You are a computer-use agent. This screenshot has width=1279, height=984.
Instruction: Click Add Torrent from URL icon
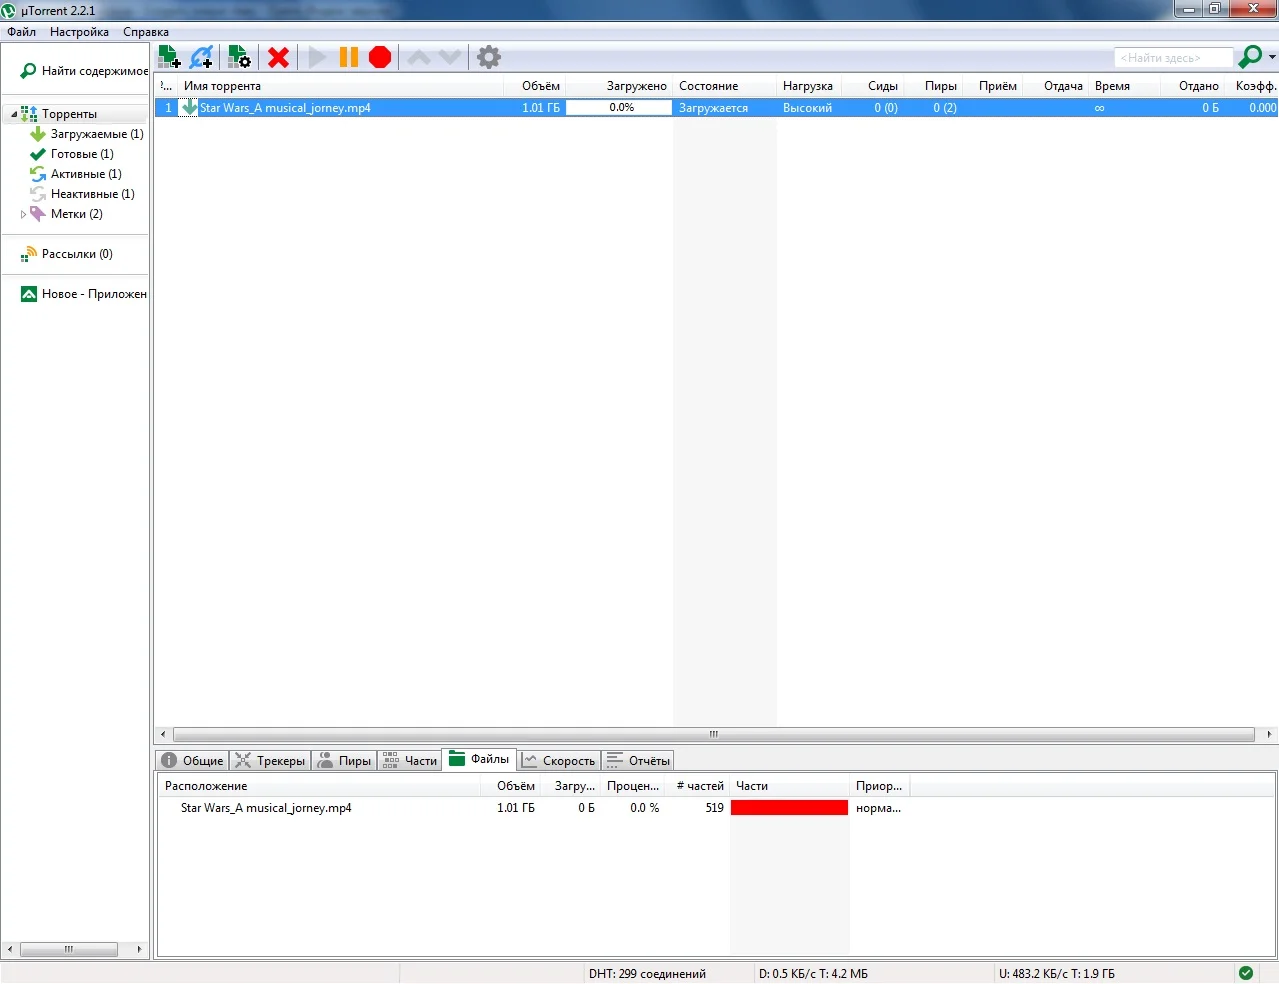pos(202,57)
